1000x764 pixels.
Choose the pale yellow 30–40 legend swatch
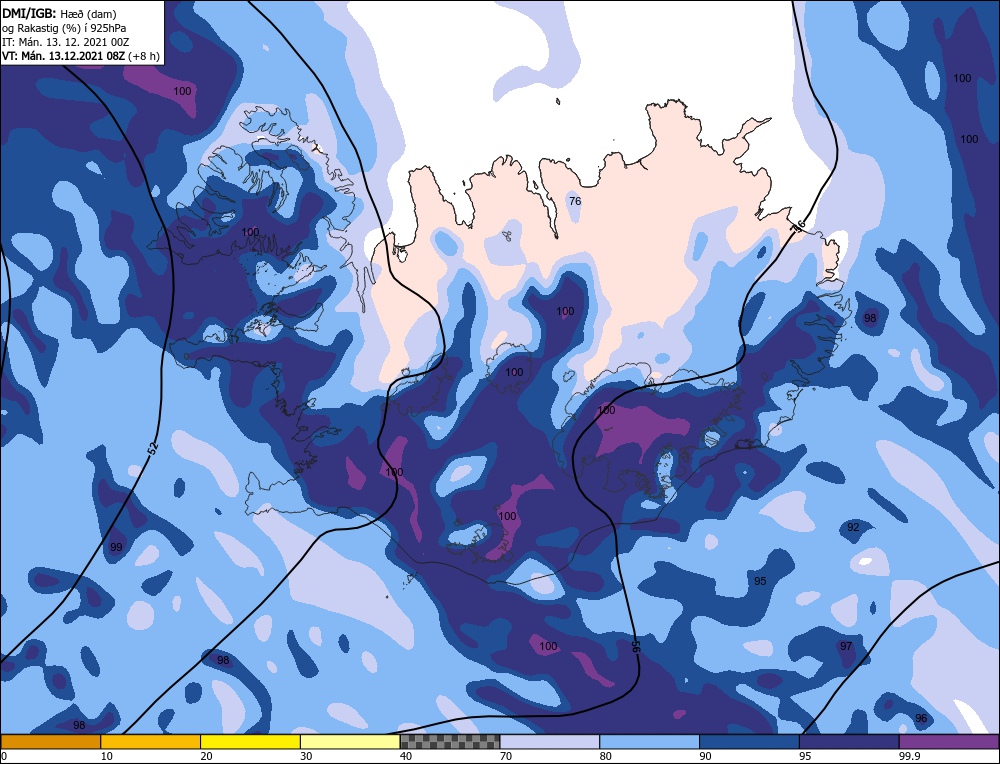tap(350, 741)
